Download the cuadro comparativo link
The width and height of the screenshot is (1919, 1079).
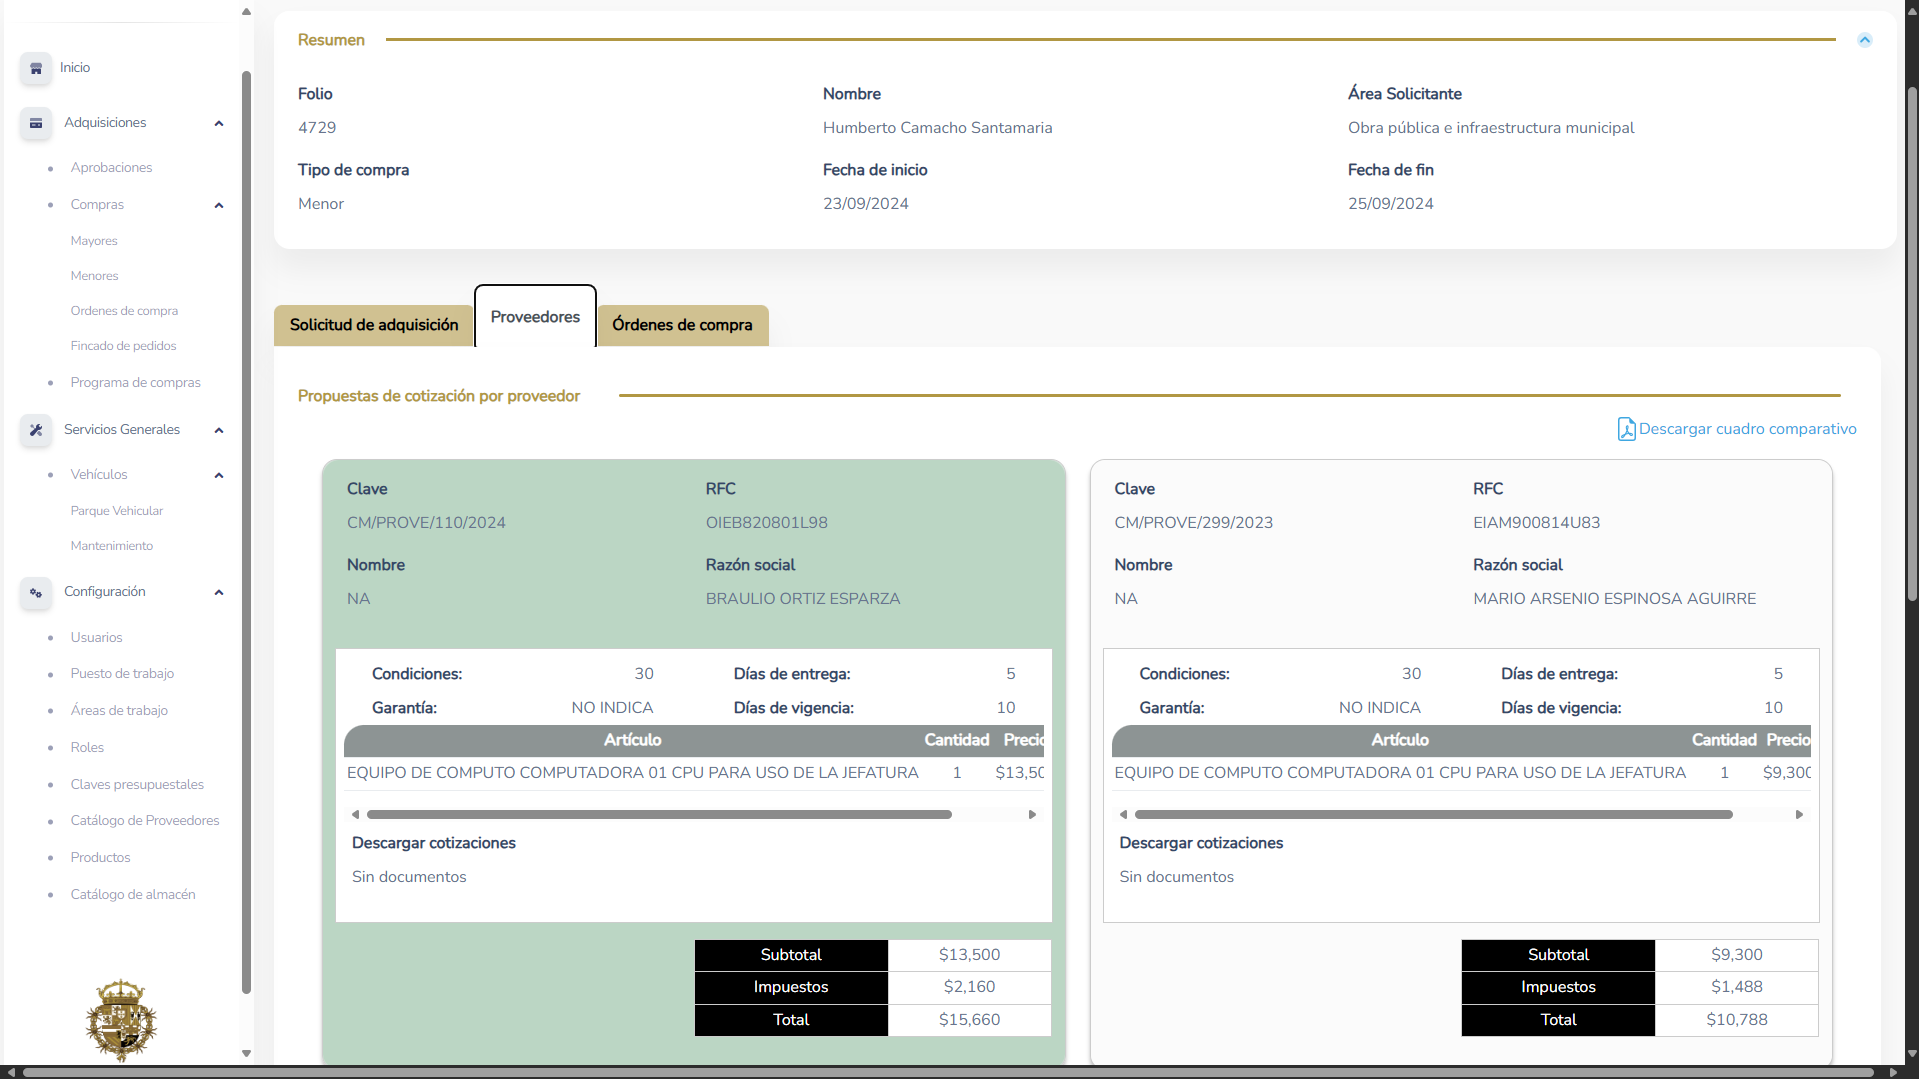tap(1747, 429)
